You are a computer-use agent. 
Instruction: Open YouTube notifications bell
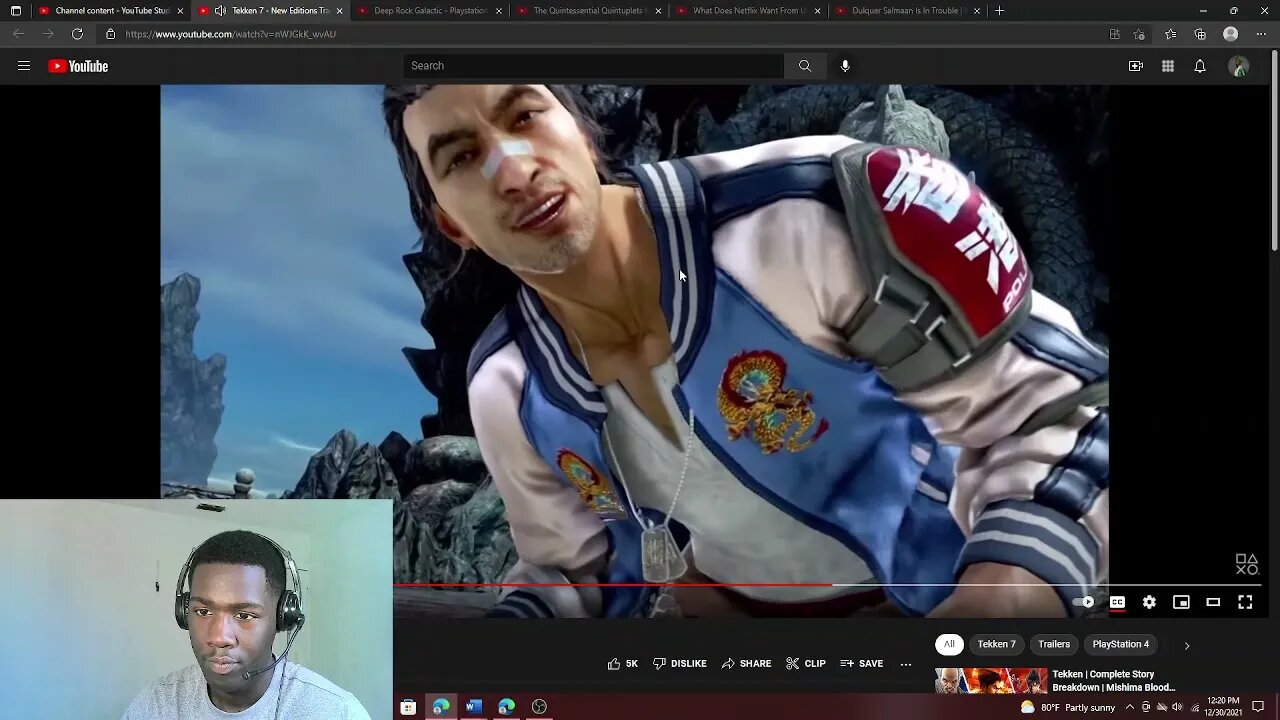coord(1200,66)
